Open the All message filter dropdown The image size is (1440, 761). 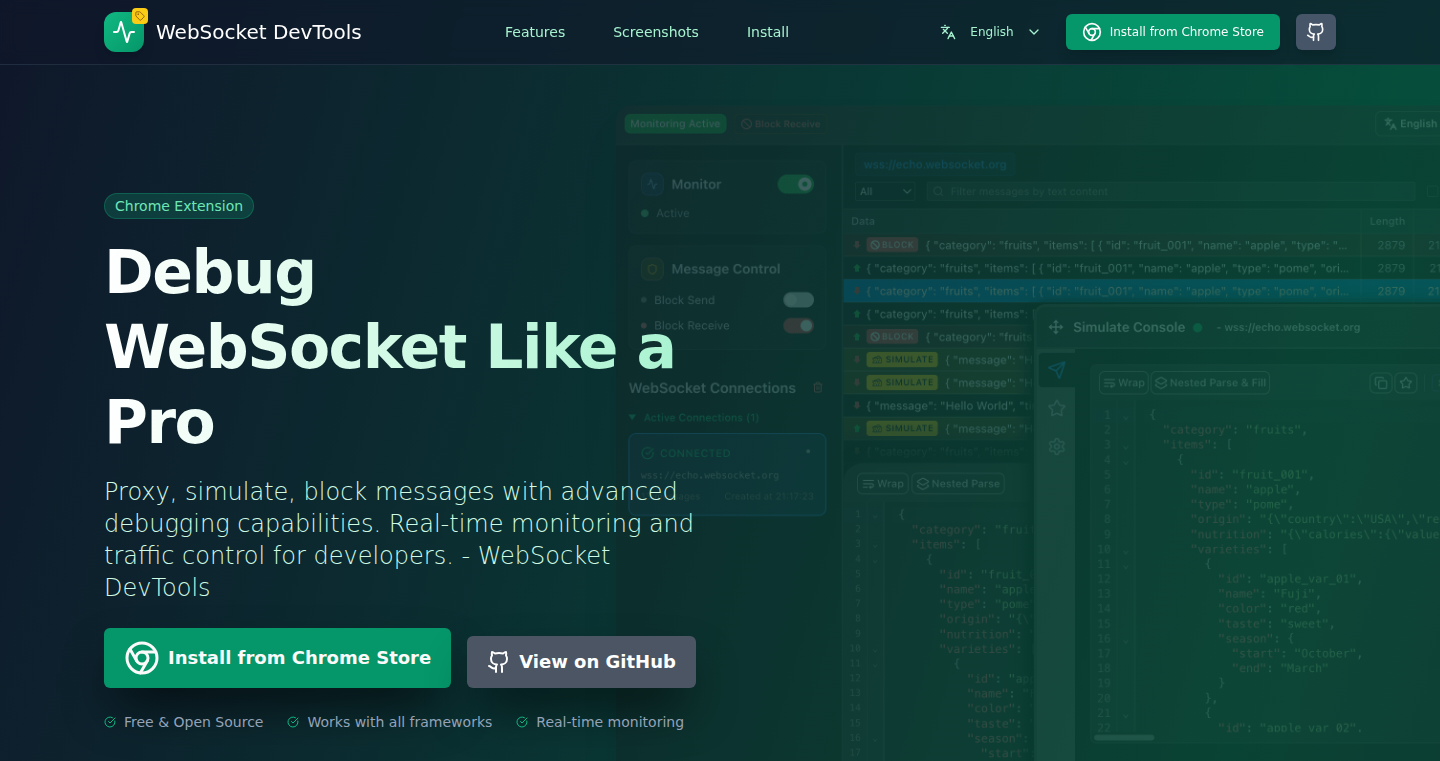point(886,191)
